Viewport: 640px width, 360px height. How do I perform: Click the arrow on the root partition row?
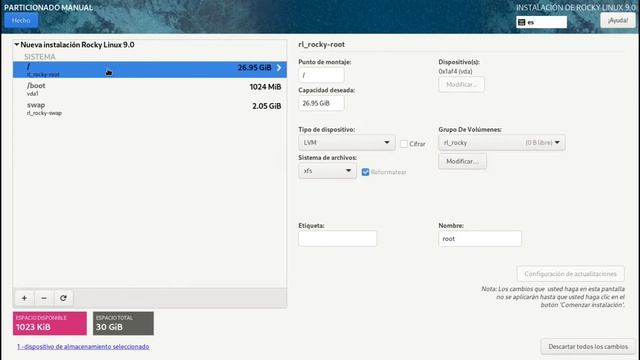(279, 68)
